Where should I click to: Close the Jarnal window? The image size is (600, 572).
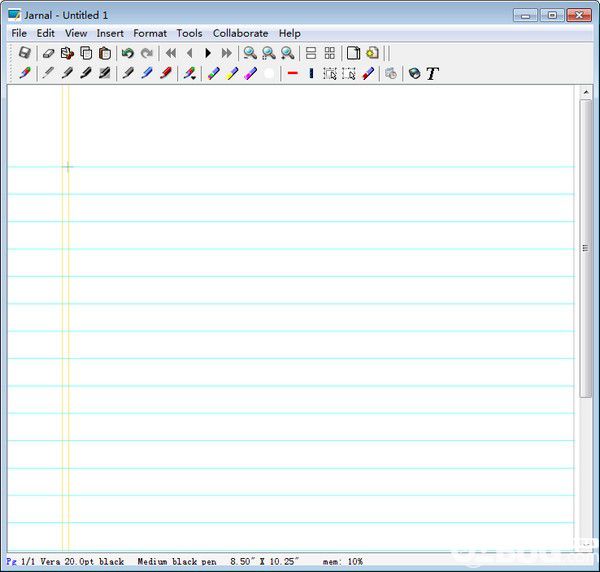[x=579, y=15]
